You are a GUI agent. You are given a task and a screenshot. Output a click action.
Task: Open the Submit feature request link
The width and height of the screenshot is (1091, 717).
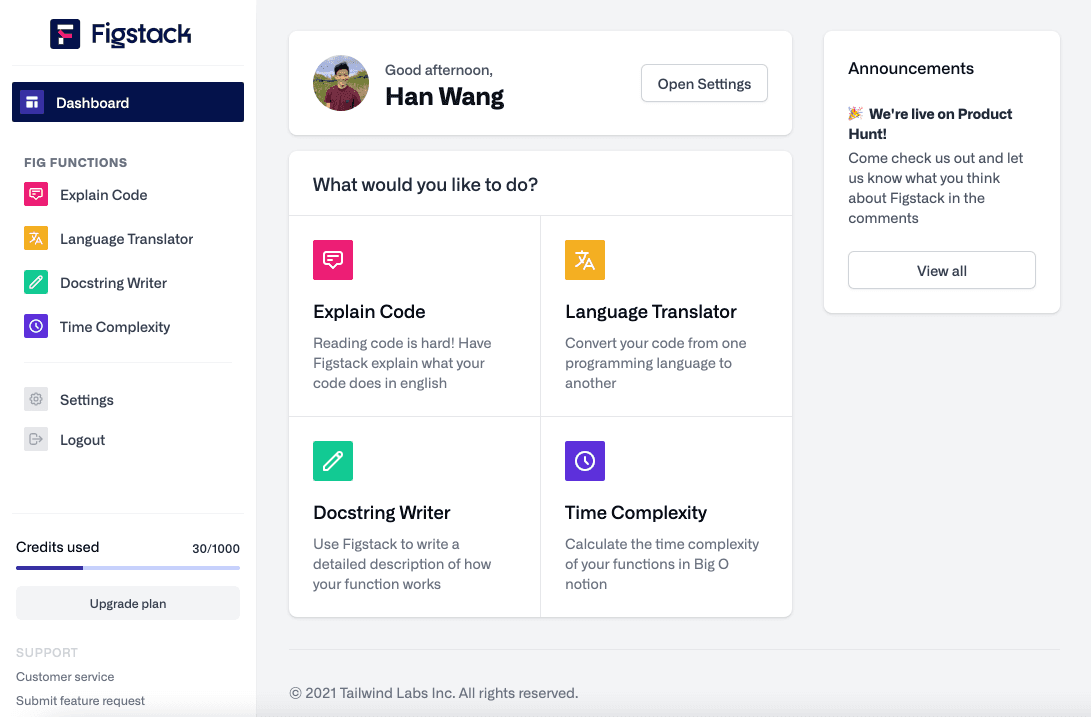click(80, 701)
